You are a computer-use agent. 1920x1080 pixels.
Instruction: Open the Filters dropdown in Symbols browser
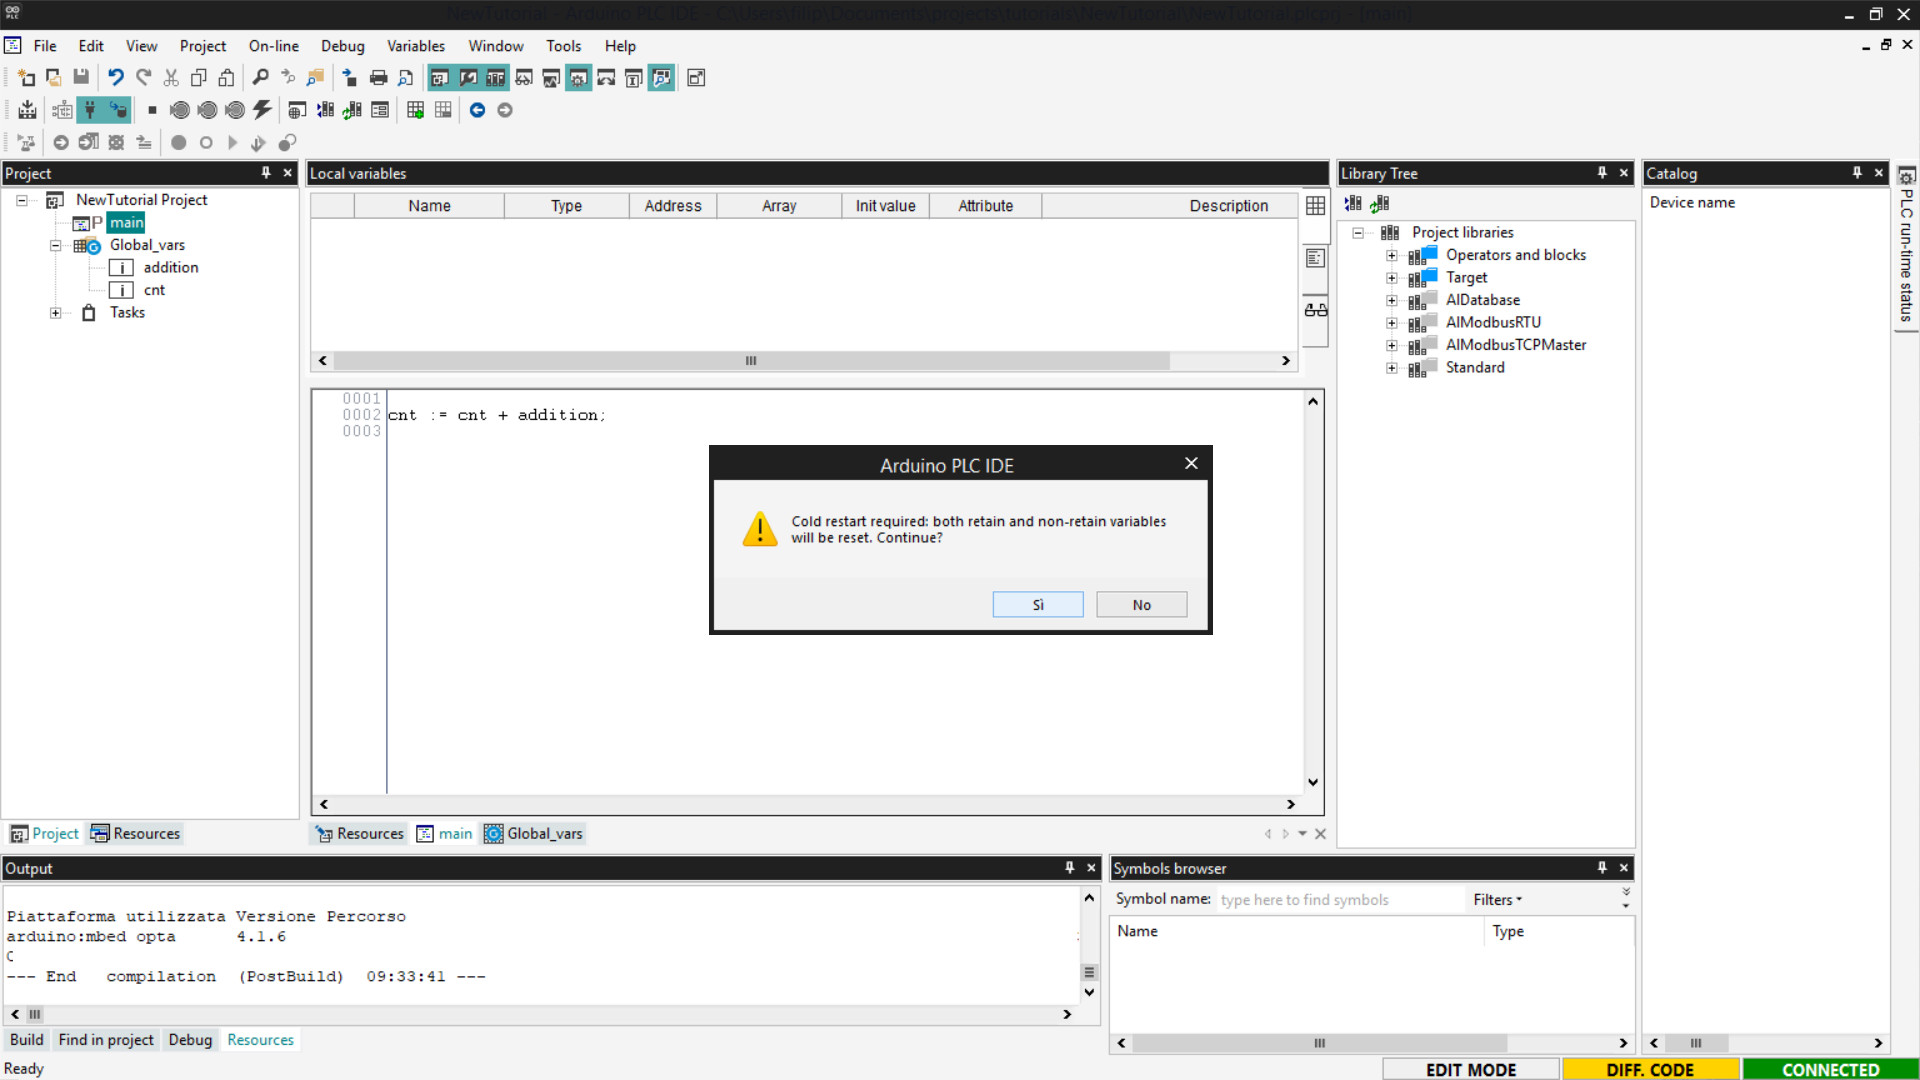pos(1497,900)
